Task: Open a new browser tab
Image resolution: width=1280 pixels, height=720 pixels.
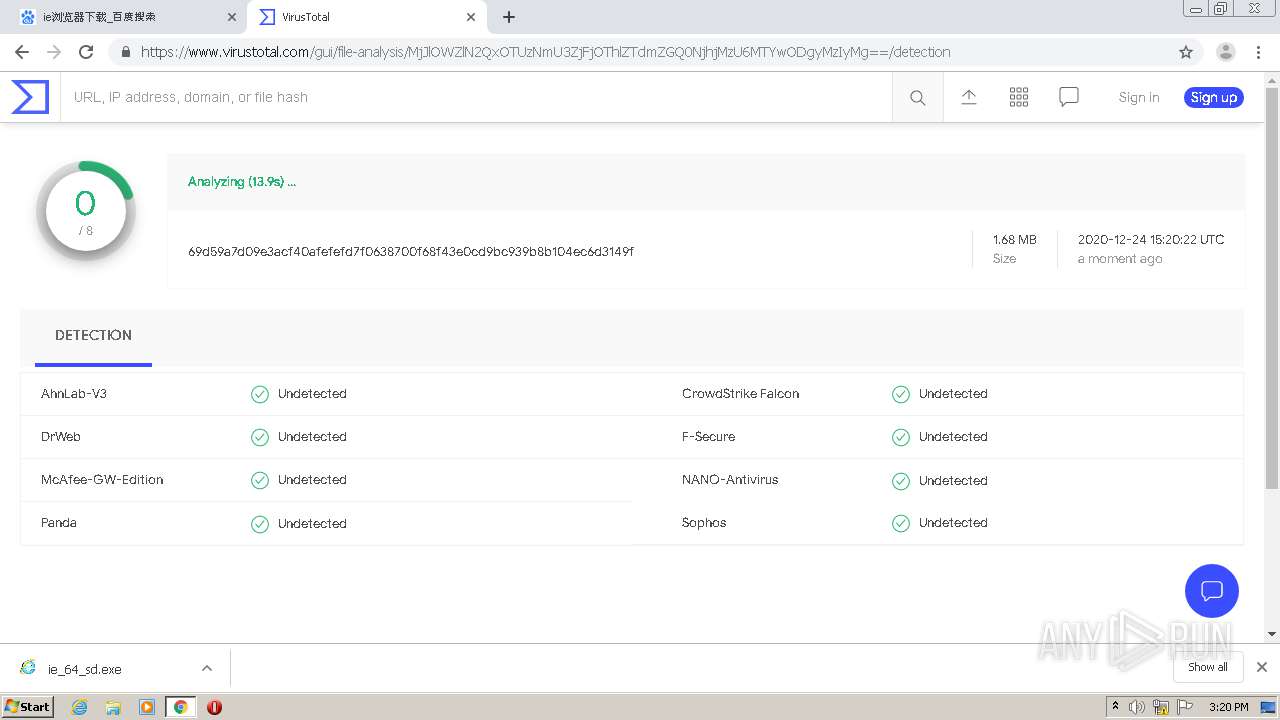Action: [x=509, y=17]
